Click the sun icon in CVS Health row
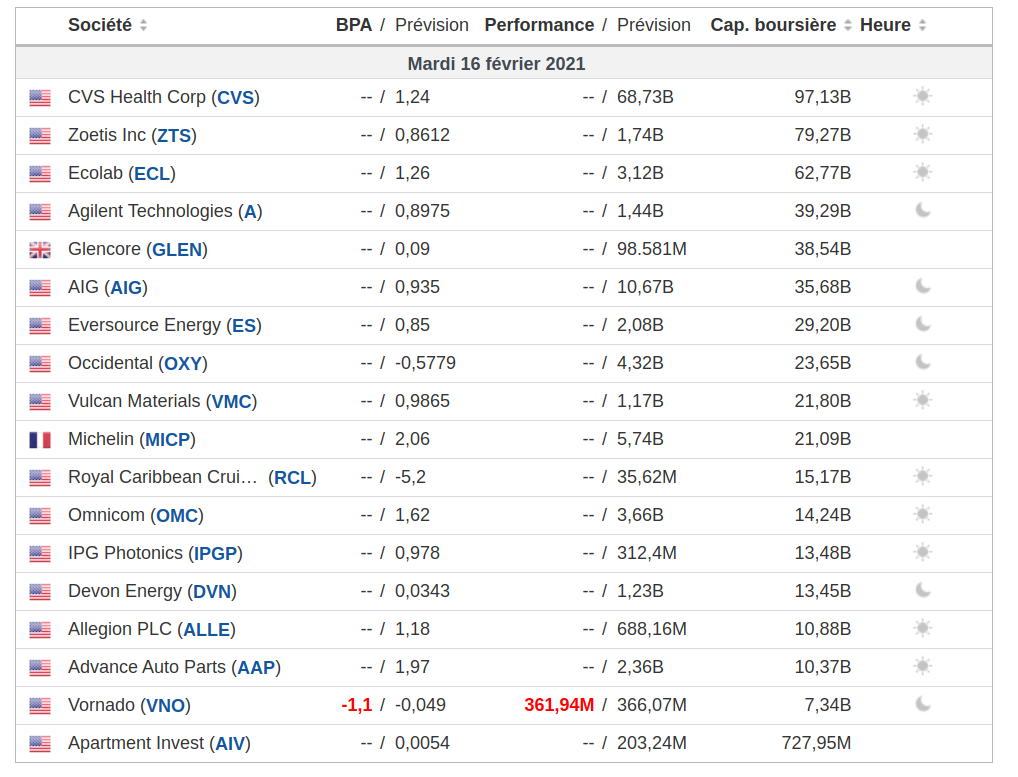The height and width of the screenshot is (777, 1018). [x=922, y=96]
